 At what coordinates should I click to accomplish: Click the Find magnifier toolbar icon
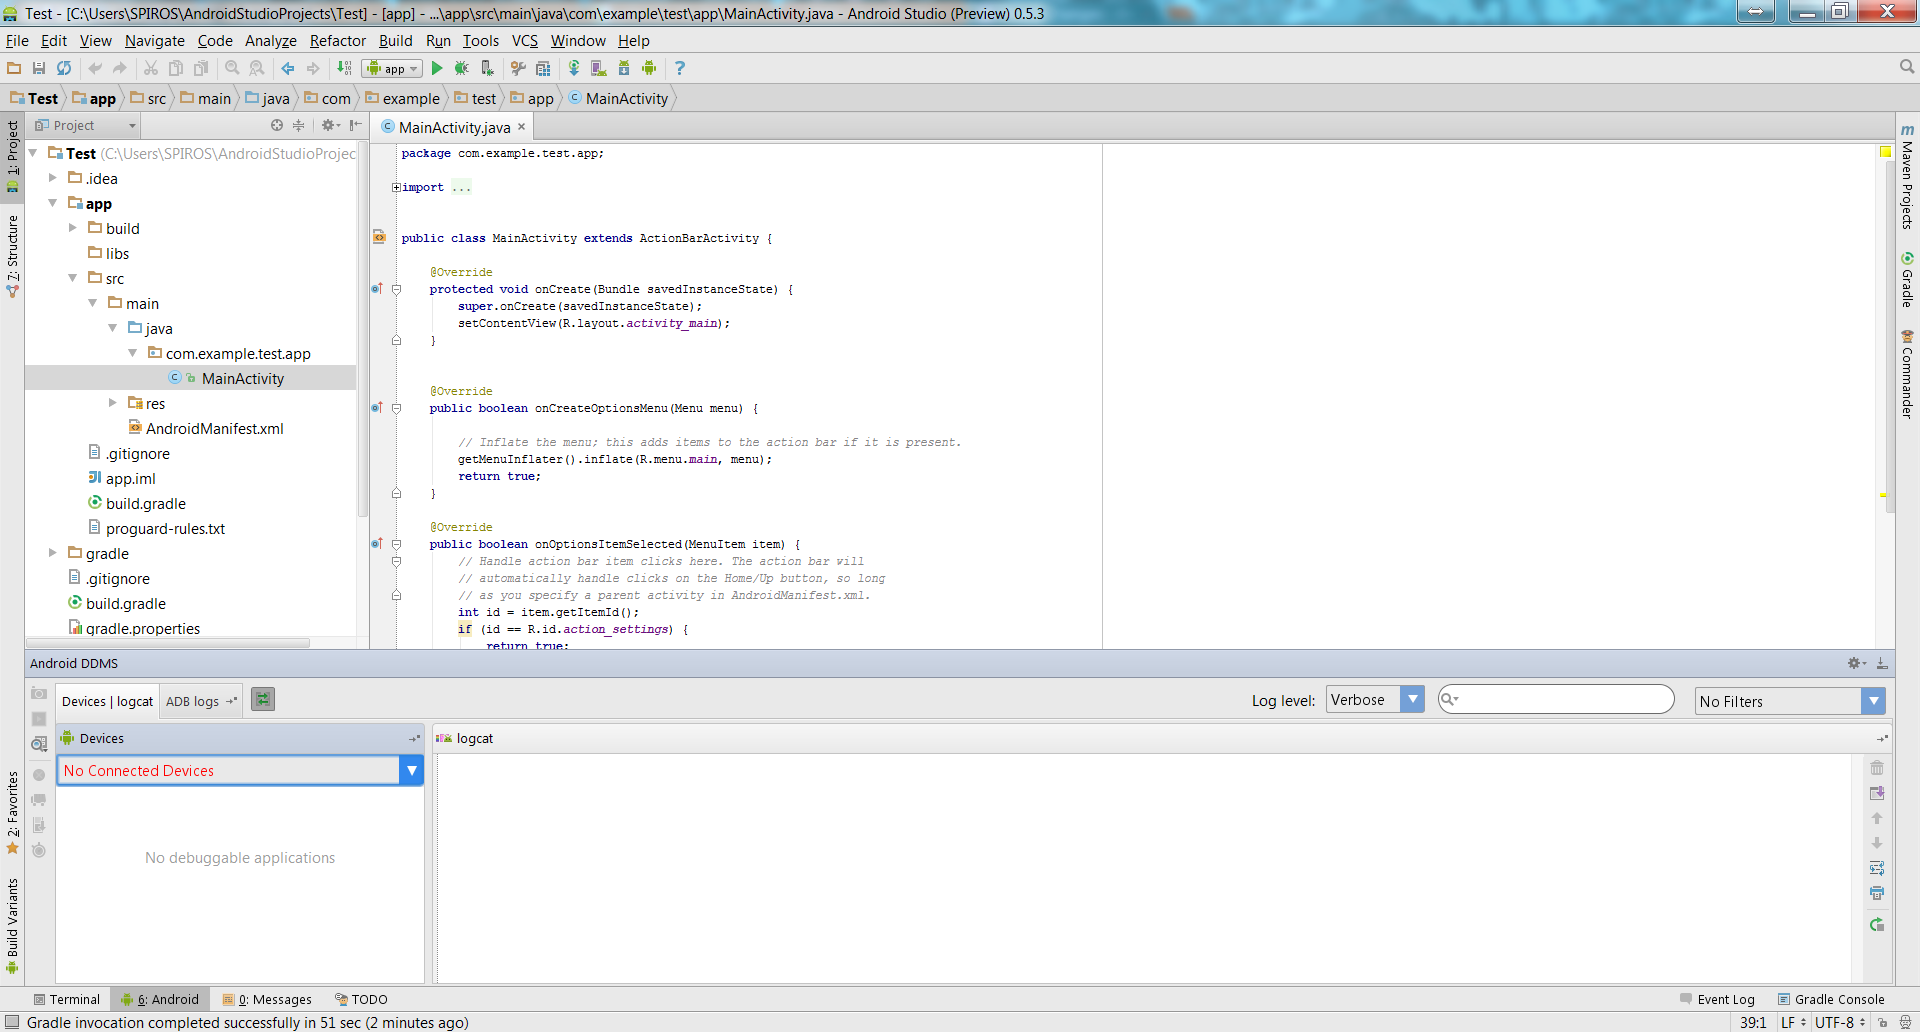232,68
